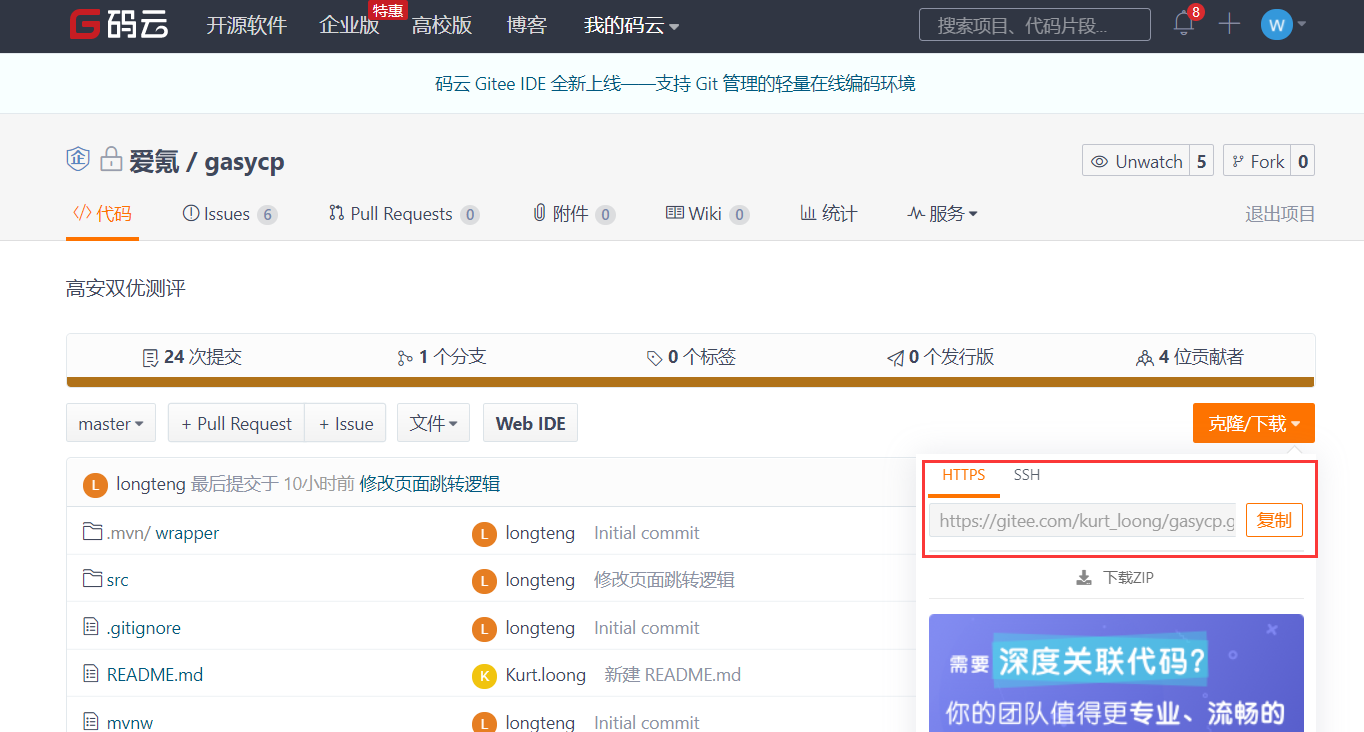Go to 企业版 in top navigation
1364x732 pixels.
pos(349,26)
